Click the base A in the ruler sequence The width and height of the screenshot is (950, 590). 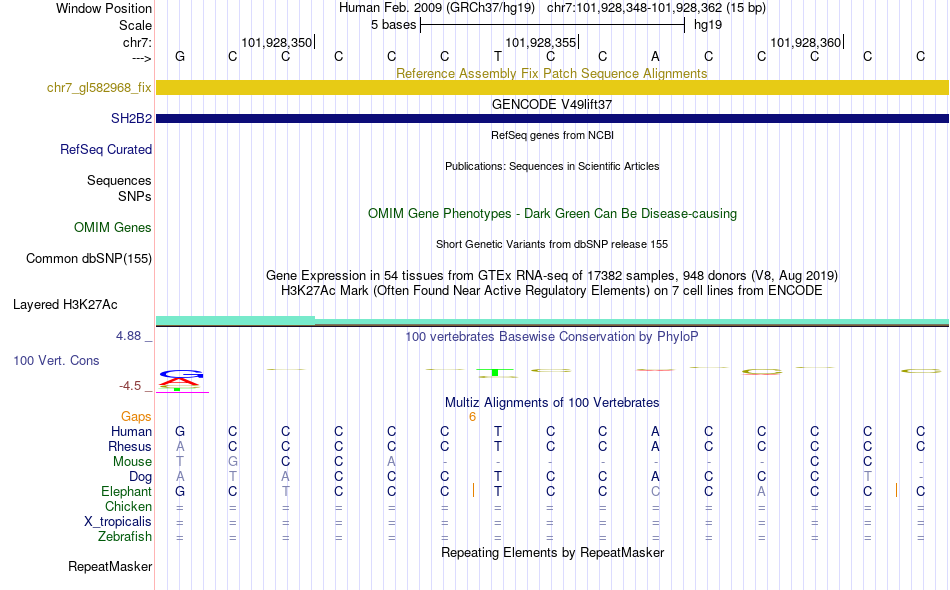[655, 57]
